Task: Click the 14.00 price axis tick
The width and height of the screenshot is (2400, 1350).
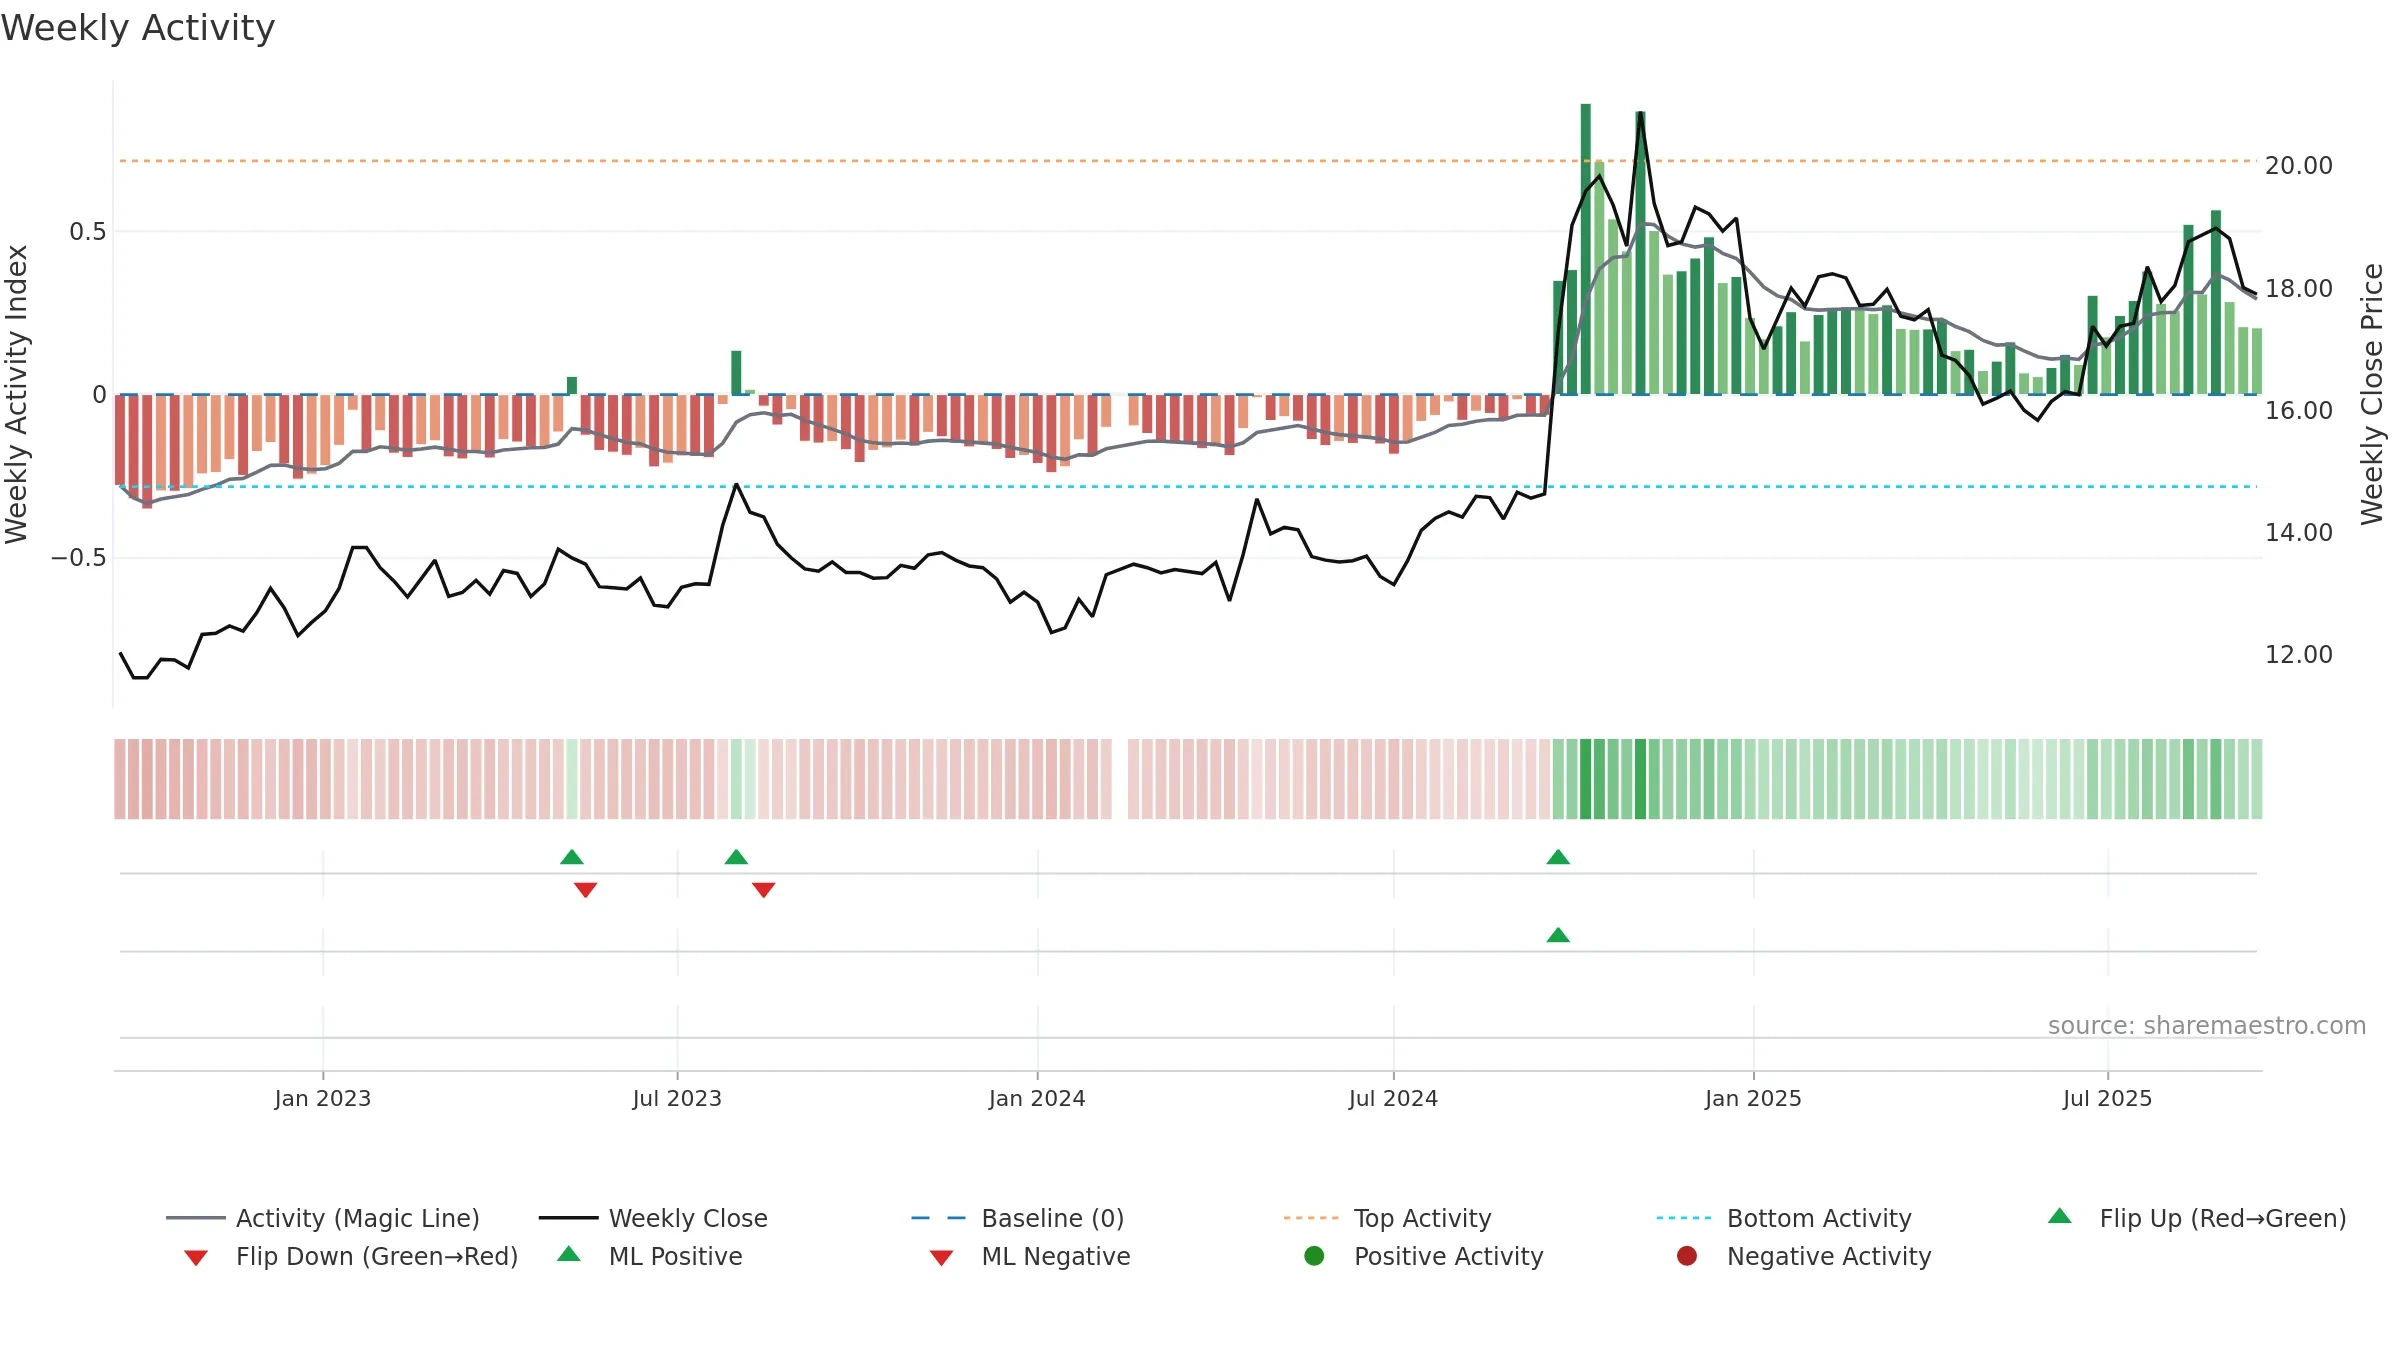Action: click(x=2298, y=532)
